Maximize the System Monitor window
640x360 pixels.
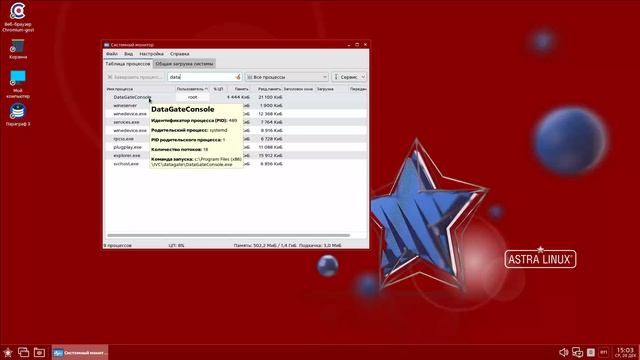(357, 44)
